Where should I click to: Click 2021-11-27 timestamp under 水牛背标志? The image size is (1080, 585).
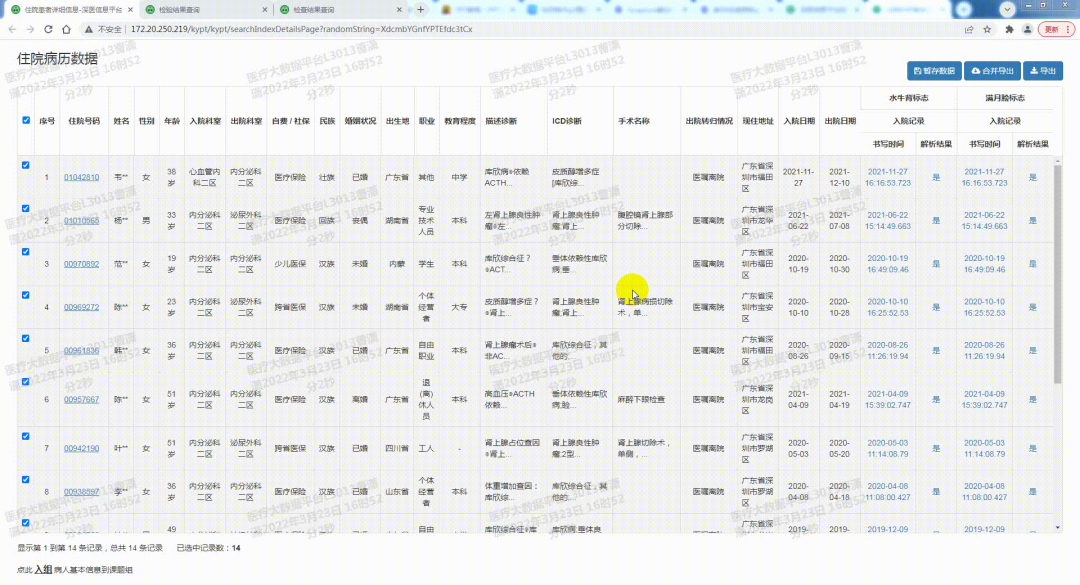point(888,177)
